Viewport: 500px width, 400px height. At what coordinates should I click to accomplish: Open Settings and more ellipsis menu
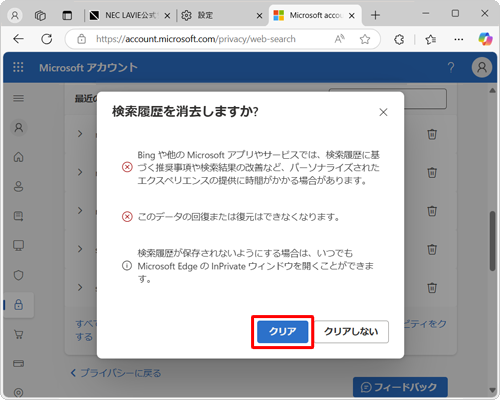[x=459, y=40]
